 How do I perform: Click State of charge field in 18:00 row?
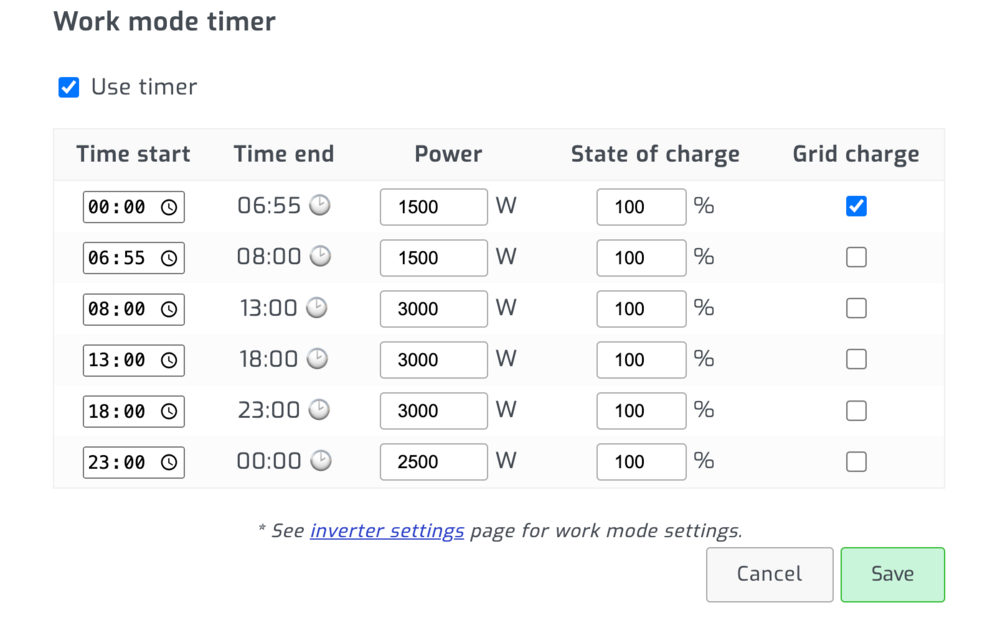[641, 411]
